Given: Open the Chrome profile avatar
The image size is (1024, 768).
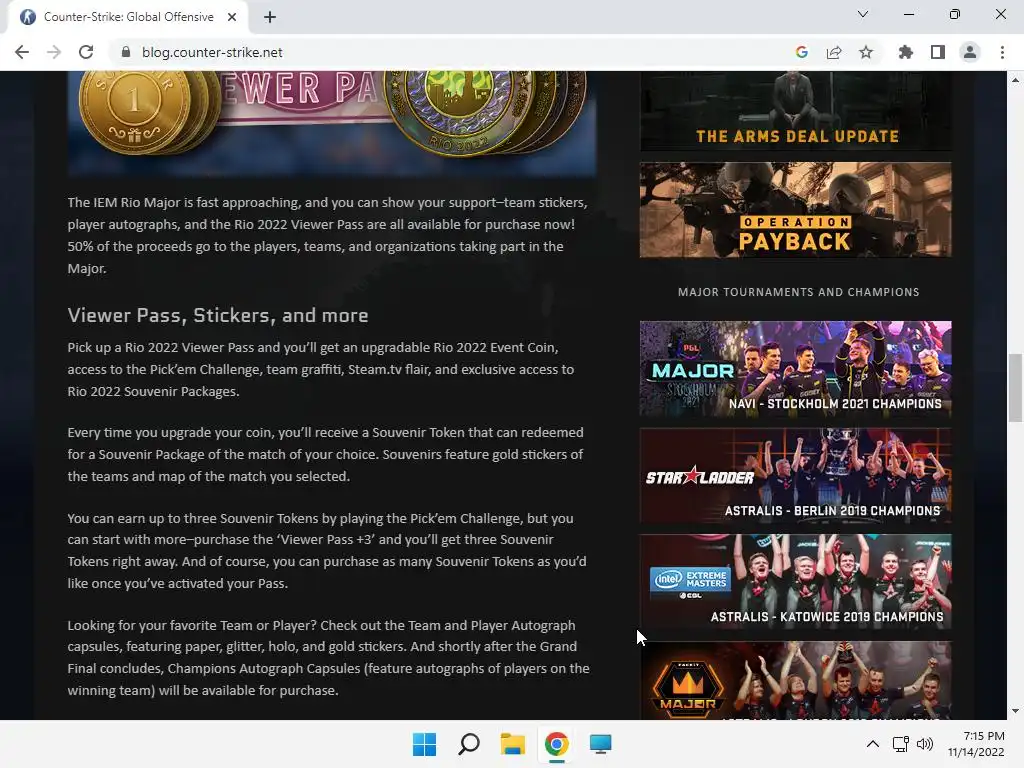Looking at the screenshot, I should [x=970, y=52].
